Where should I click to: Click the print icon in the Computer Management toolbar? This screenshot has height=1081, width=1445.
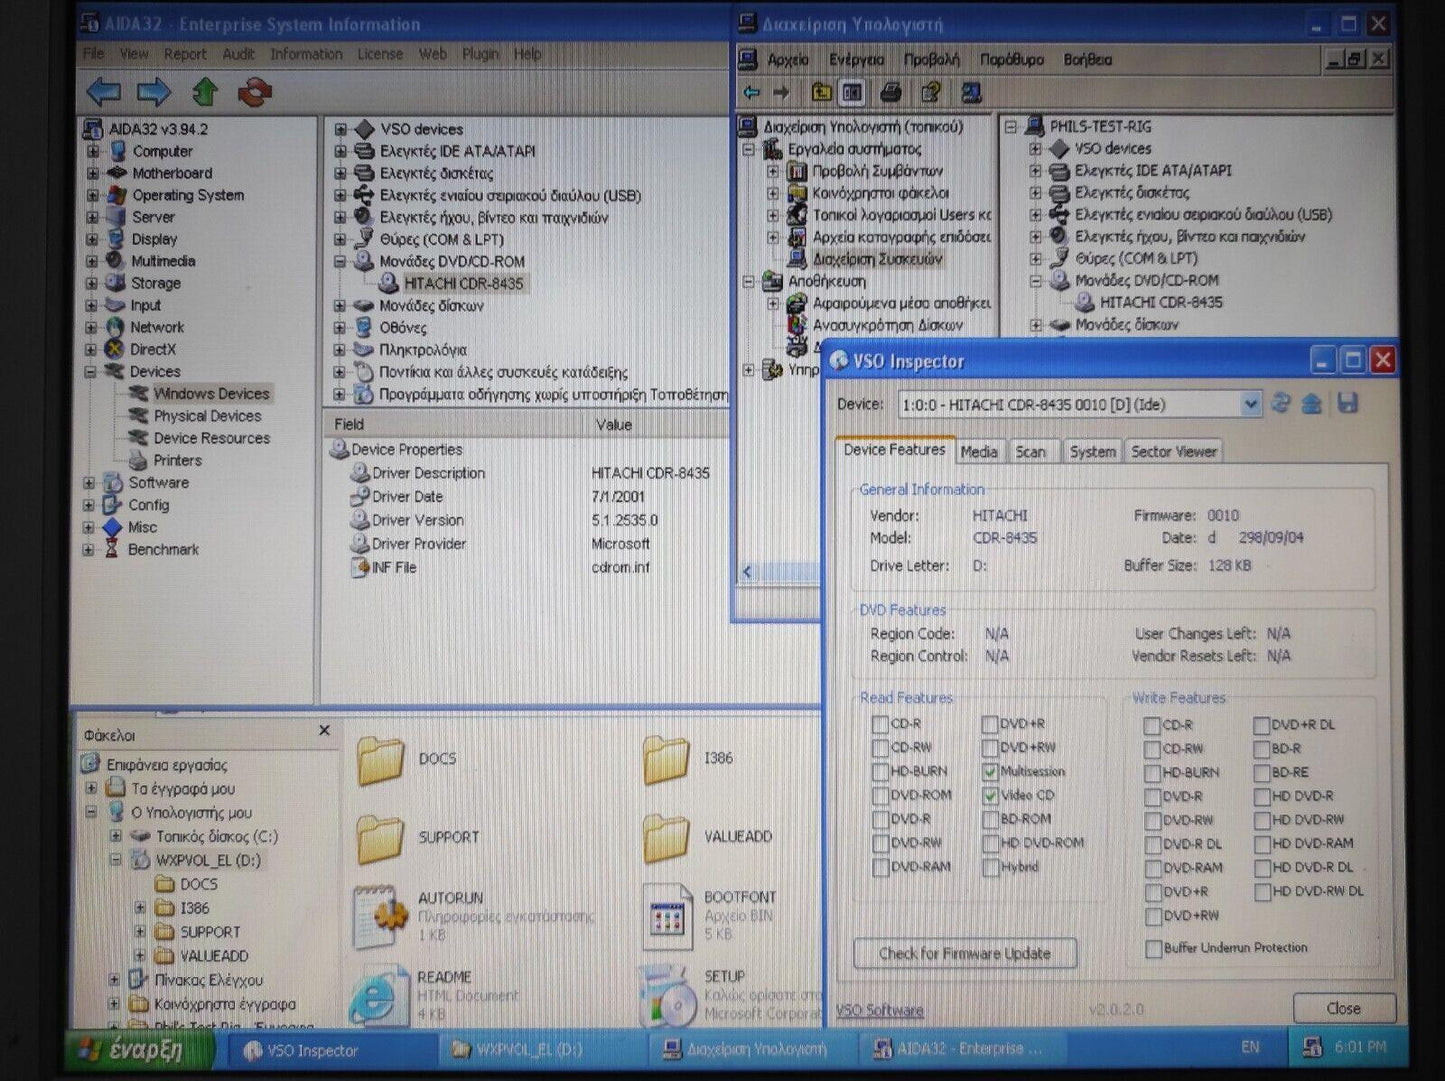coord(890,93)
